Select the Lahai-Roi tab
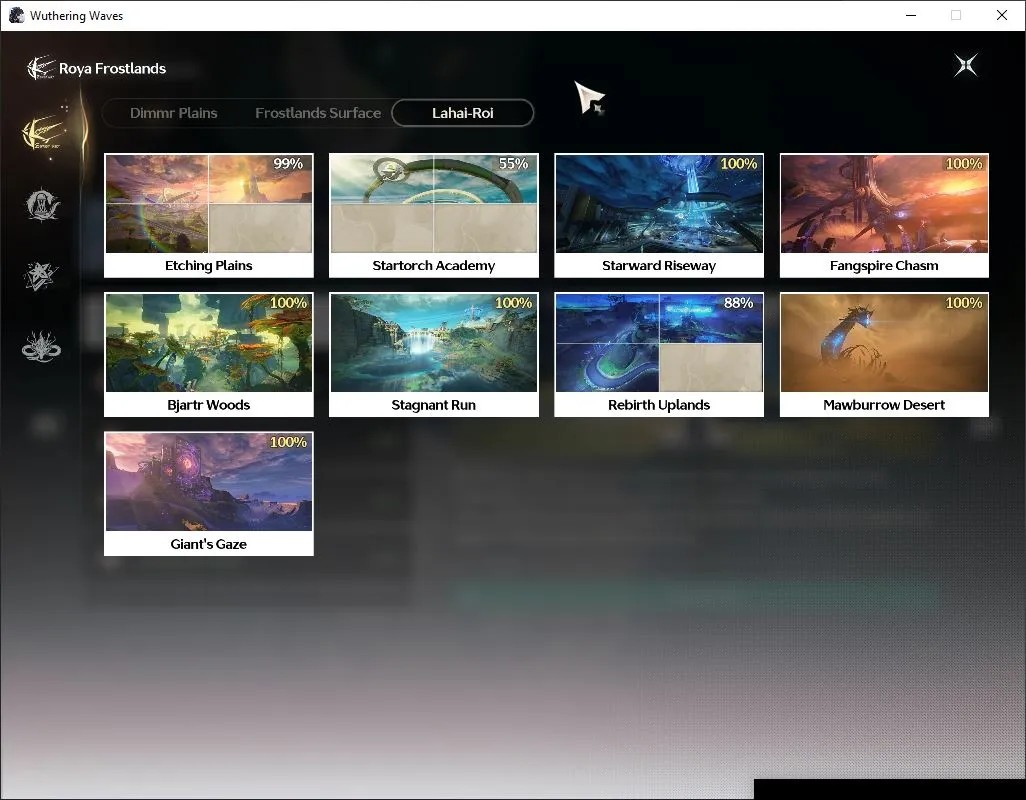The image size is (1026, 800). 463,113
